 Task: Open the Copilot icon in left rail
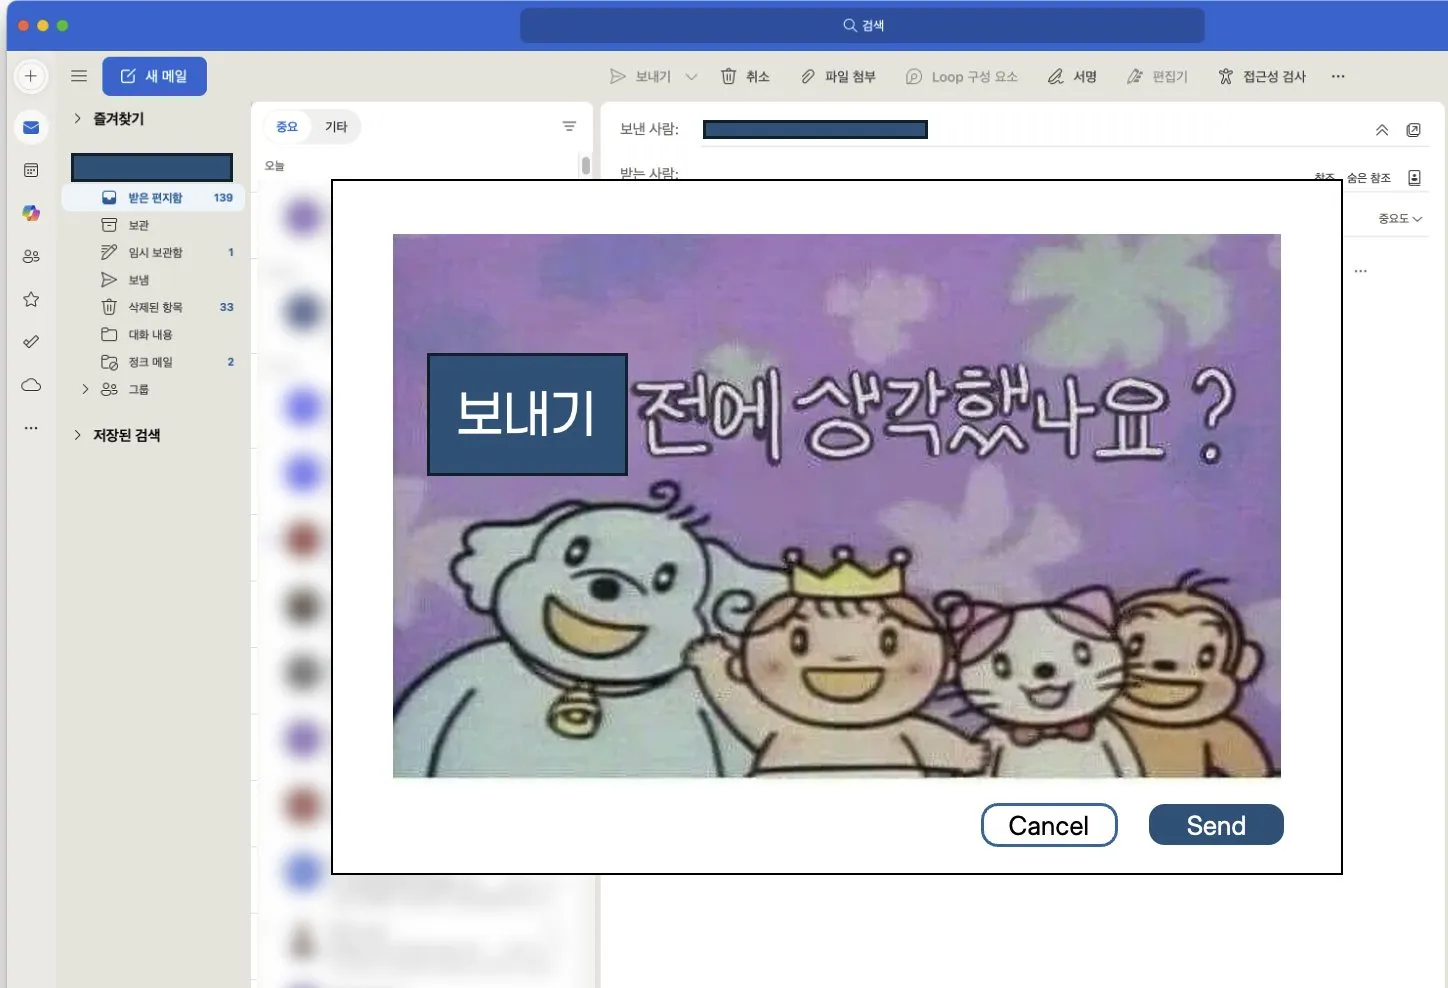(x=31, y=213)
